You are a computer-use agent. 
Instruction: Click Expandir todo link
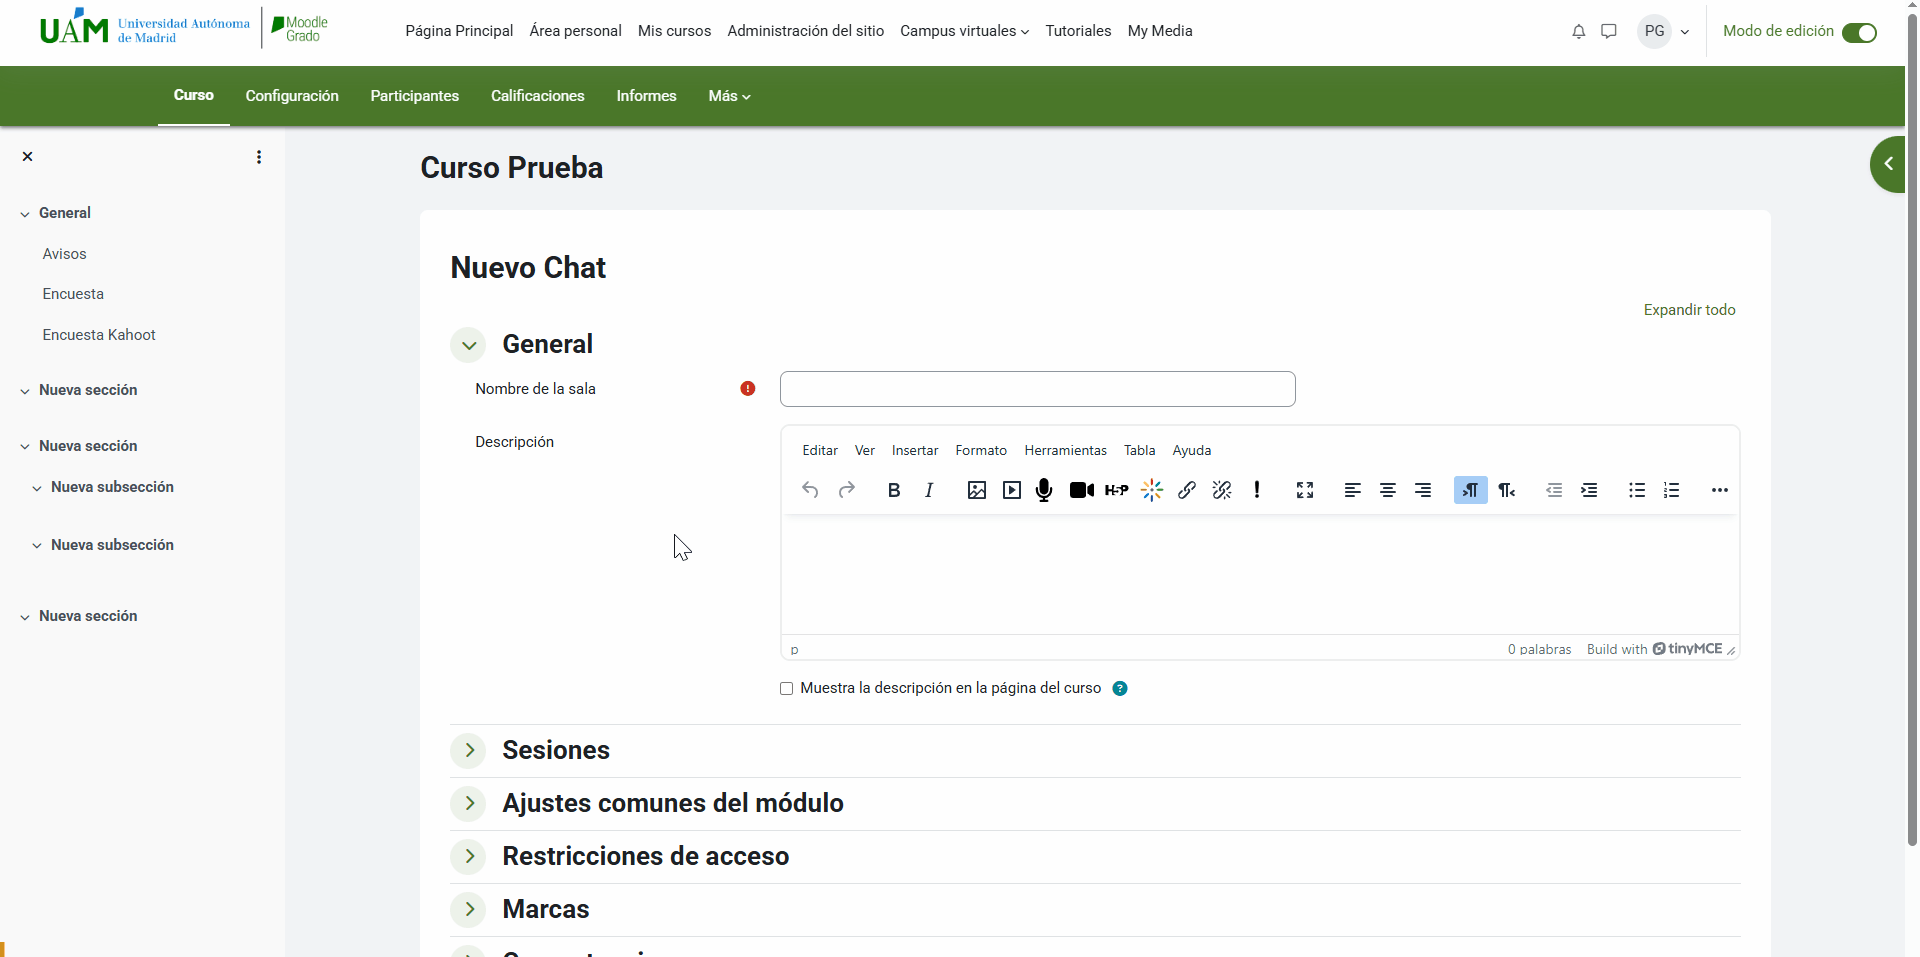(1689, 310)
